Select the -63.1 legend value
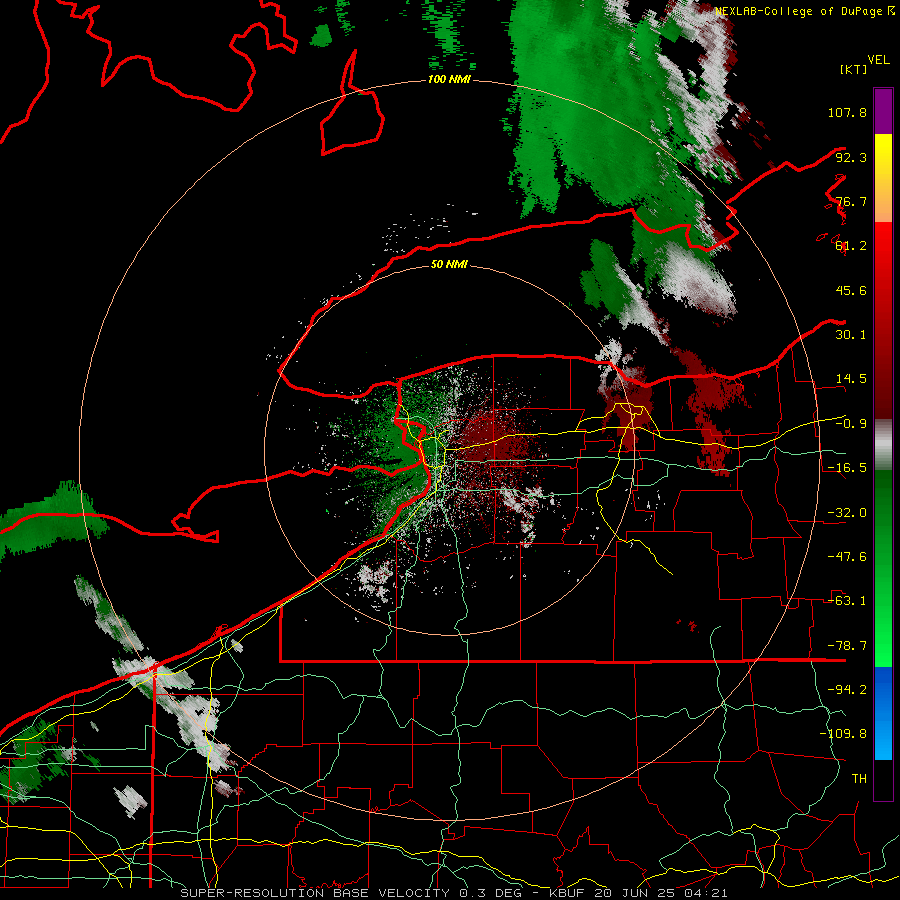The height and width of the screenshot is (900, 900). pyautogui.click(x=847, y=601)
